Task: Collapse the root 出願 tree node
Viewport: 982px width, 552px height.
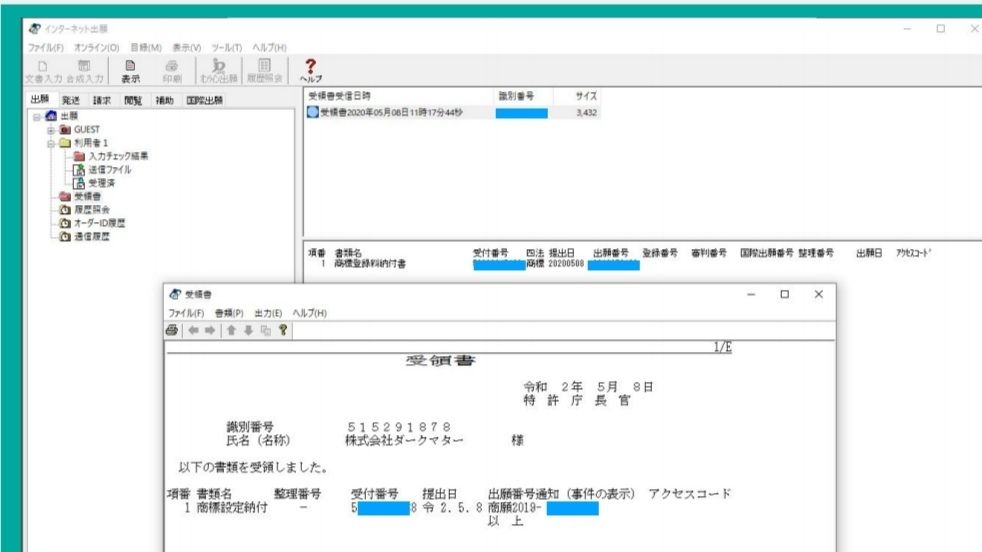Action: coord(37,117)
